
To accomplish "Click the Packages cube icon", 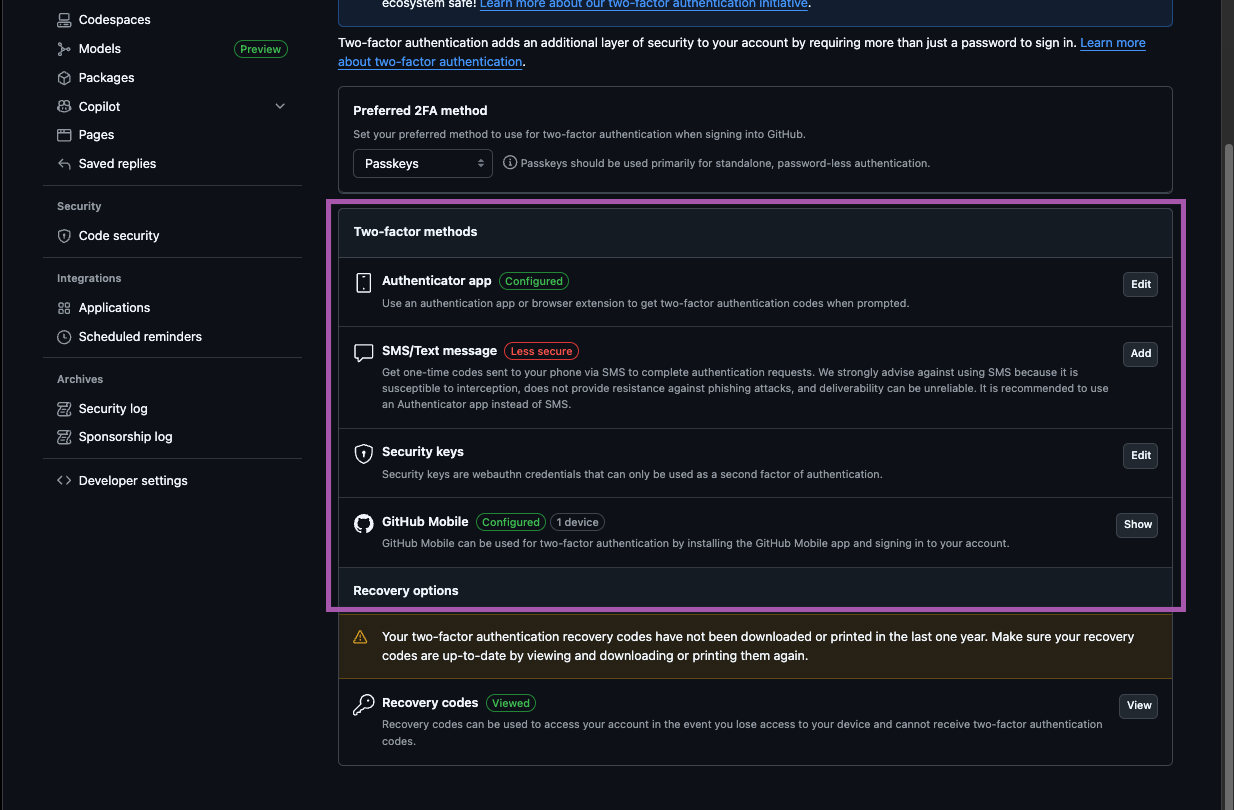I will tap(64, 78).
